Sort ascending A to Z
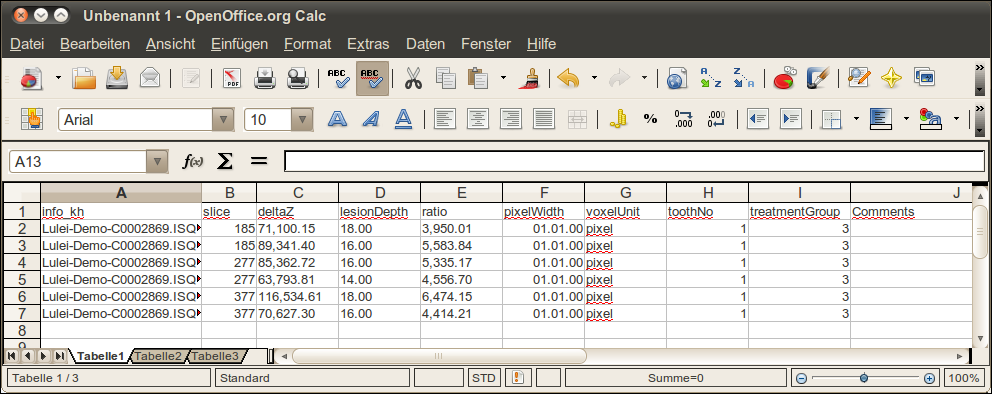 tap(710, 78)
